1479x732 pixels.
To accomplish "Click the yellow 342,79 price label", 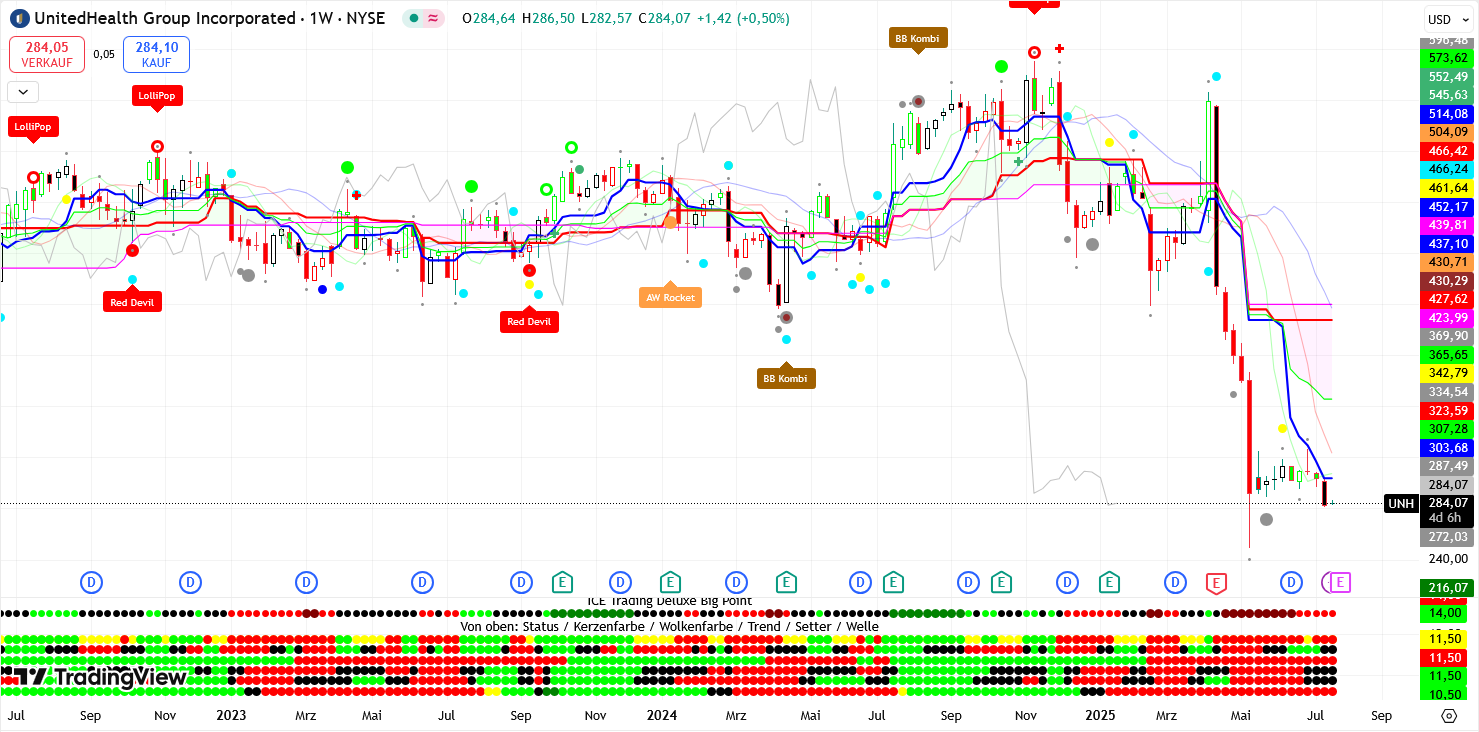I will pyautogui.click(x=1448, y=373).
